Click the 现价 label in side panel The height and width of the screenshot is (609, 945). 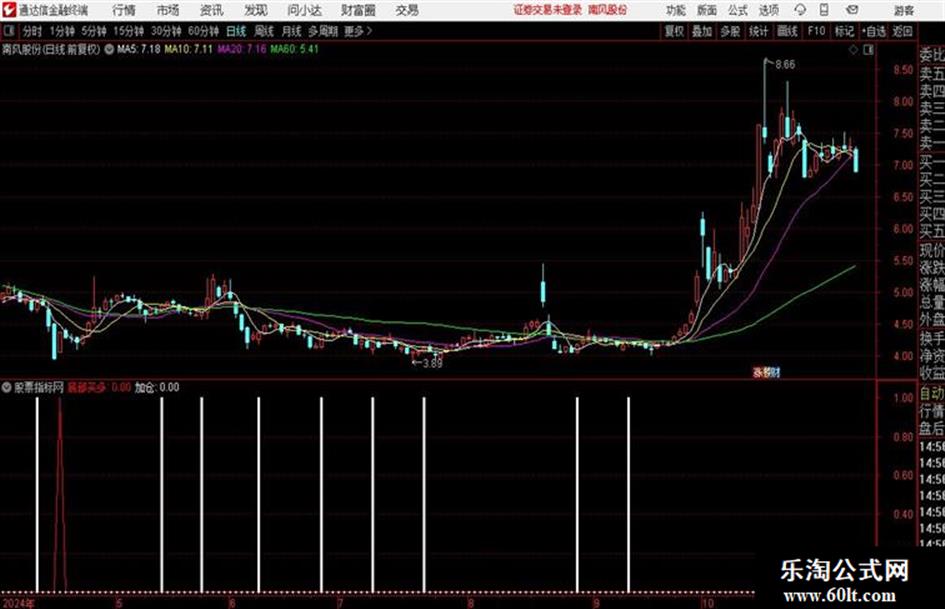[932, 250]
